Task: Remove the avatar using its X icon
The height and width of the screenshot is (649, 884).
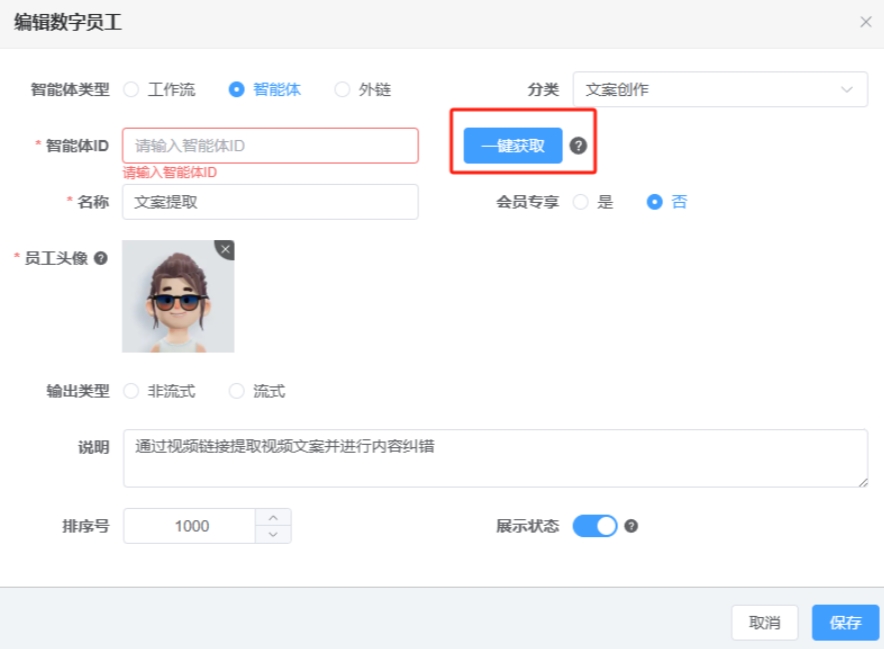Action: pyautogui.click(x=225, y=249)
